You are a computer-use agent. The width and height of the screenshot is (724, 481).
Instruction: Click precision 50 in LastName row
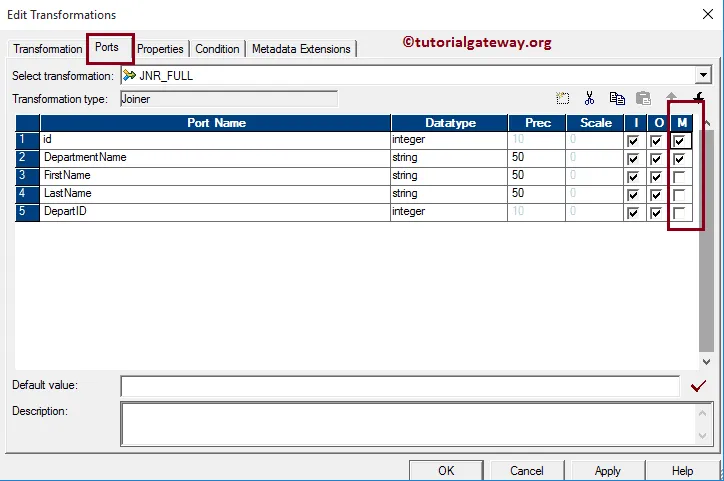coord(537,194)
